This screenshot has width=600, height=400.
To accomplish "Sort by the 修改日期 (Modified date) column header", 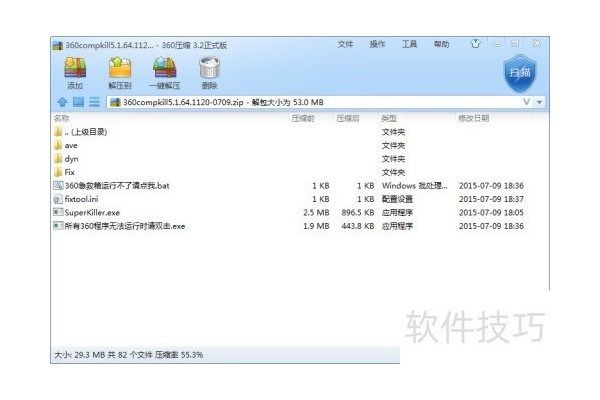I will coord(474,118).
